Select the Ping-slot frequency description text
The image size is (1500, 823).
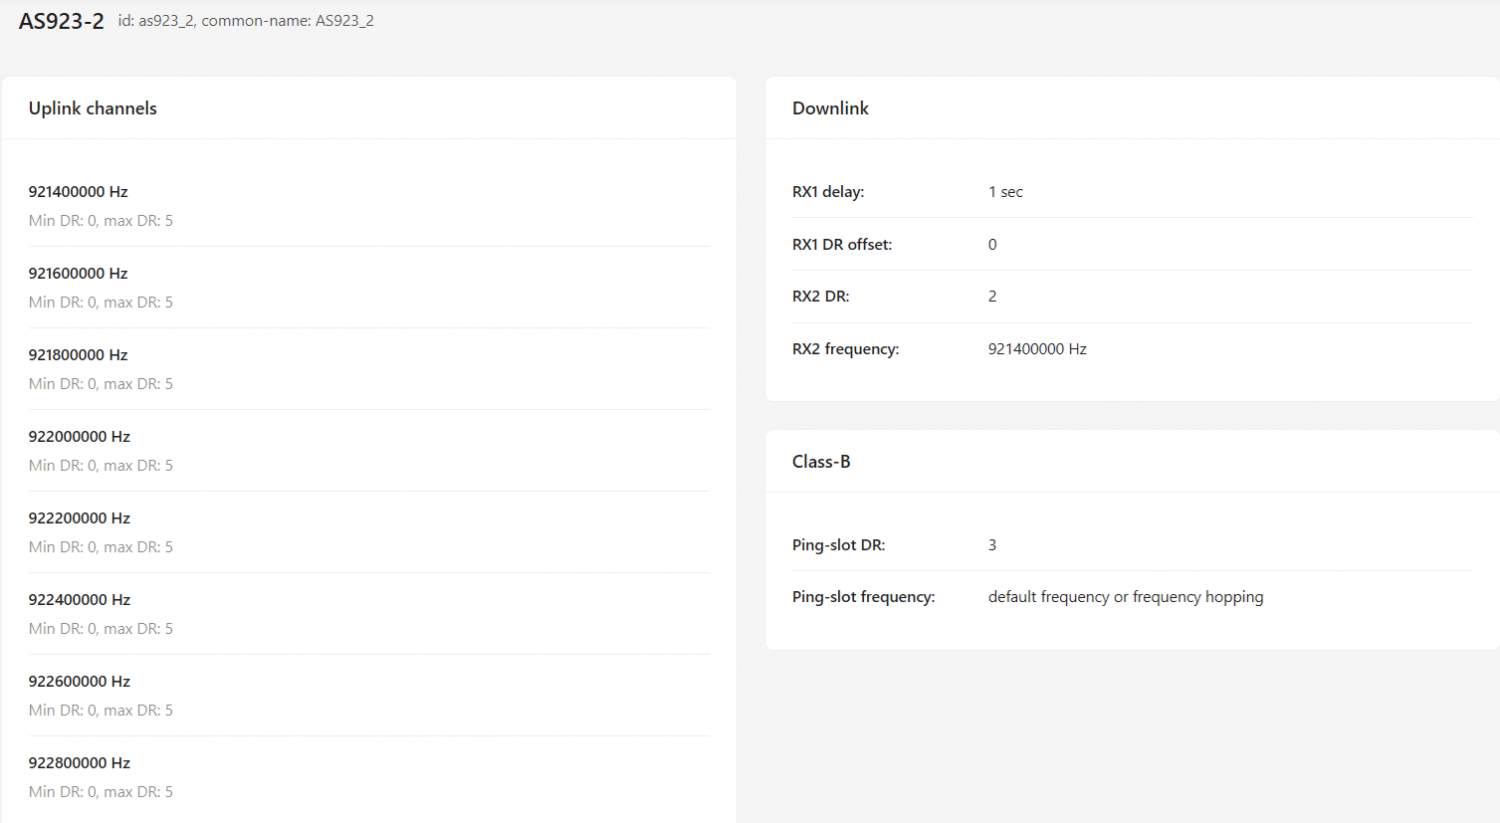(1126, 597)
